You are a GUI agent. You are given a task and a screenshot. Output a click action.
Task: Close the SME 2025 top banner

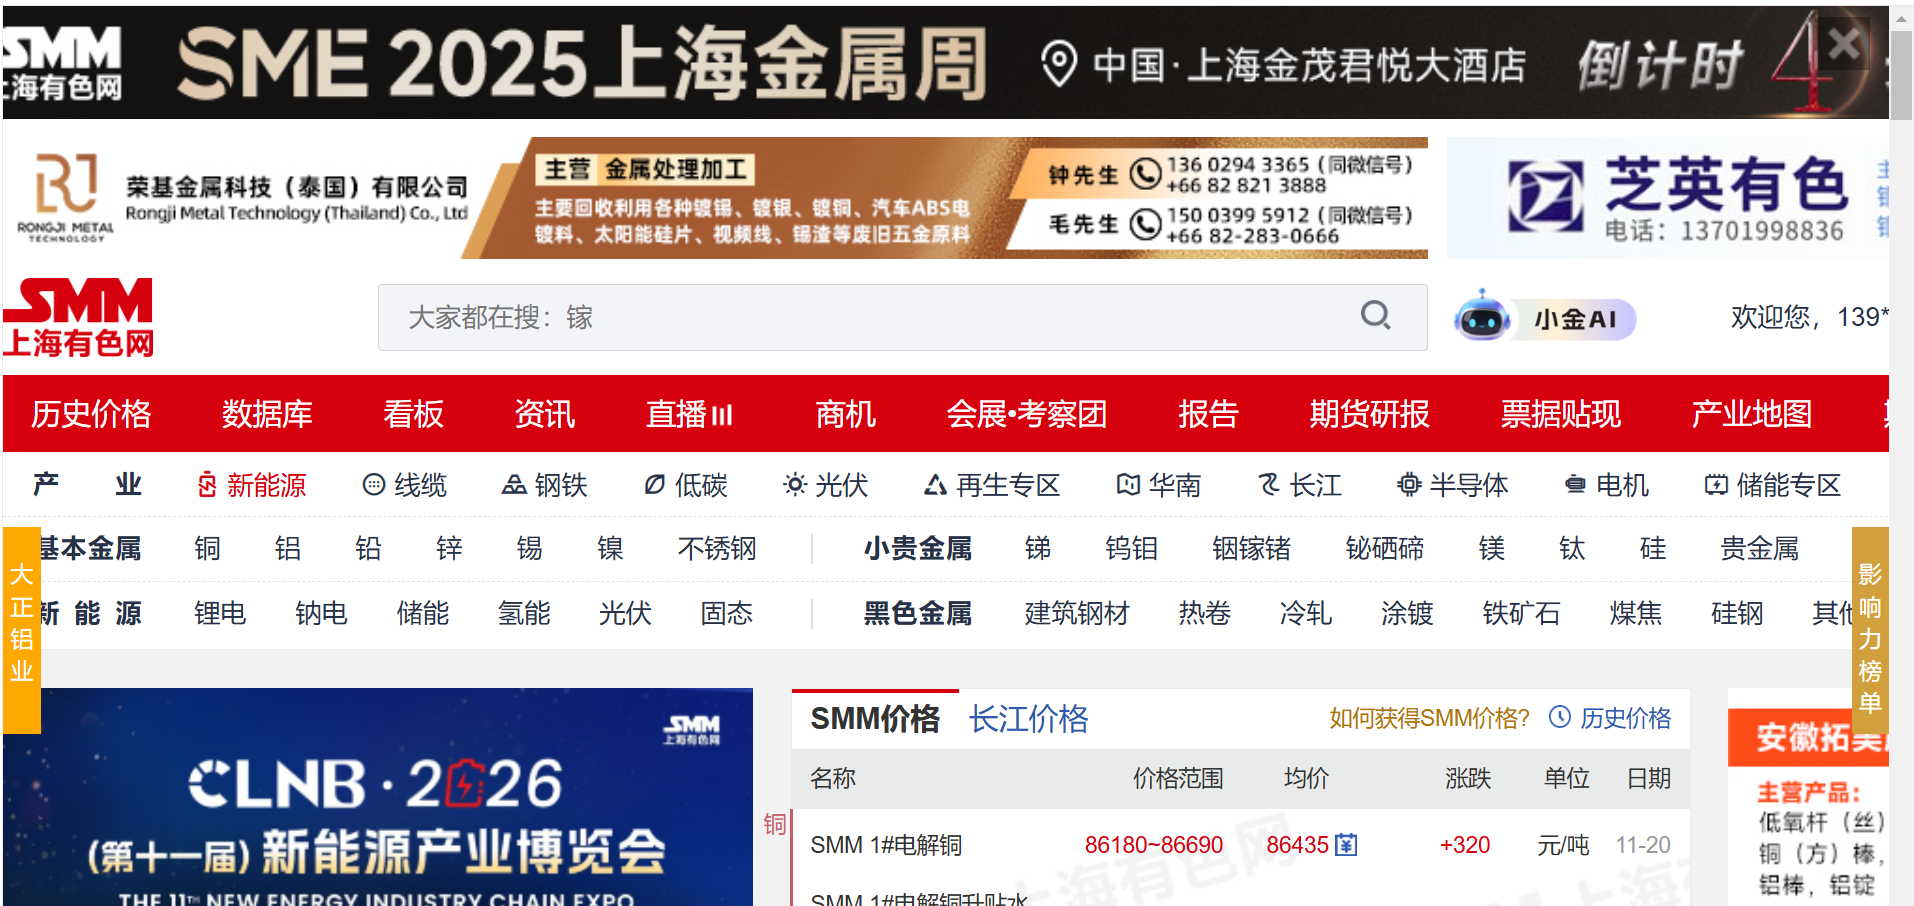point(1843,44)
